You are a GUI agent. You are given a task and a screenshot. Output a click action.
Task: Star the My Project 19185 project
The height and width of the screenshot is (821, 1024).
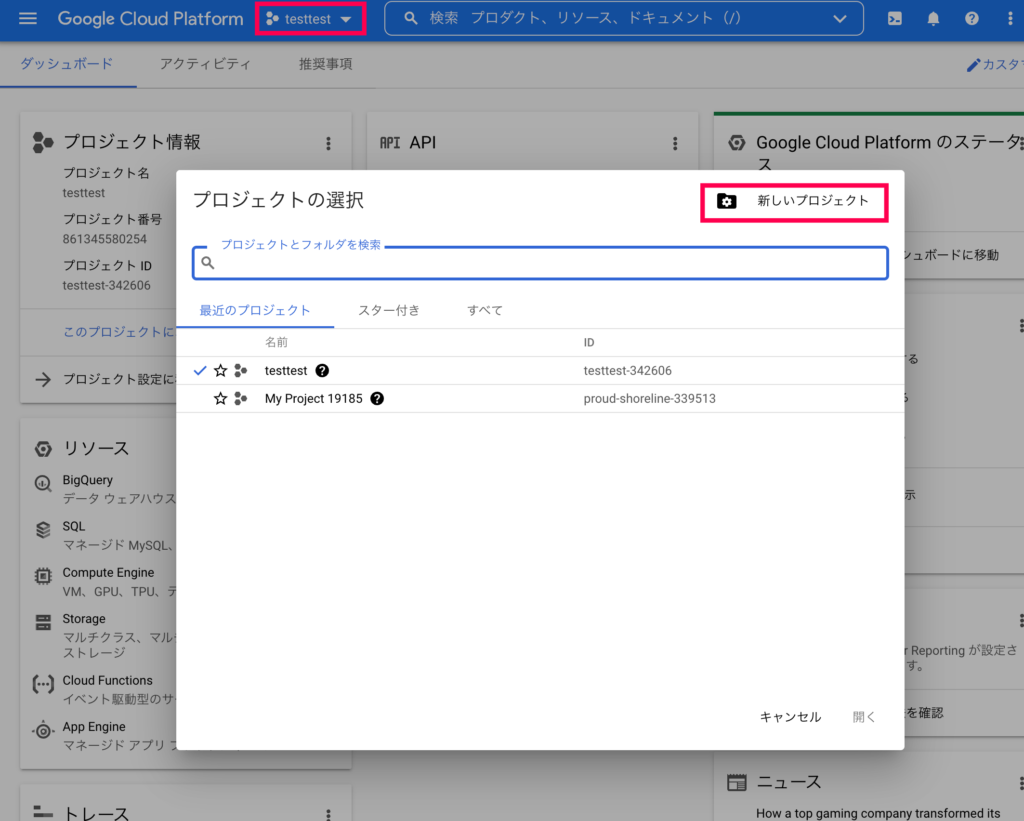[221, 398]
